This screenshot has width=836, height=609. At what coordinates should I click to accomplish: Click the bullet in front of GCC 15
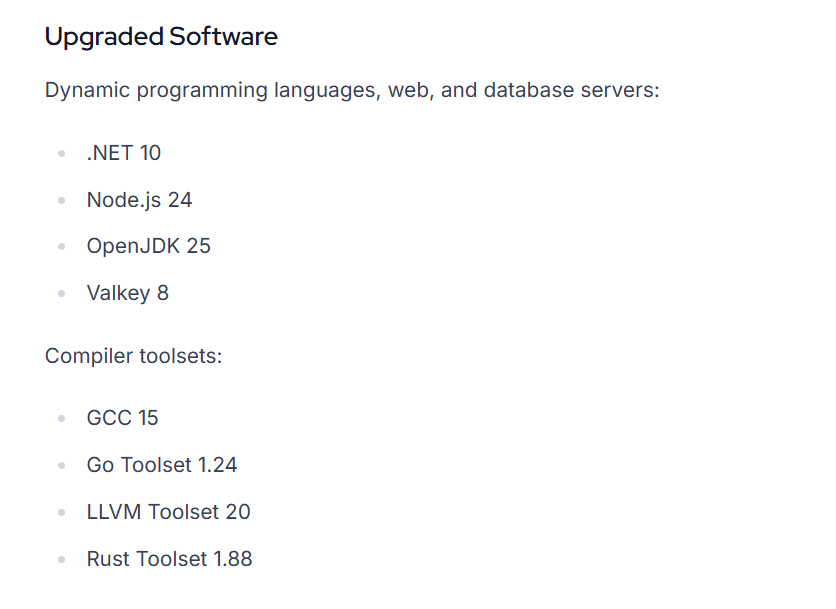click(62, 419)
